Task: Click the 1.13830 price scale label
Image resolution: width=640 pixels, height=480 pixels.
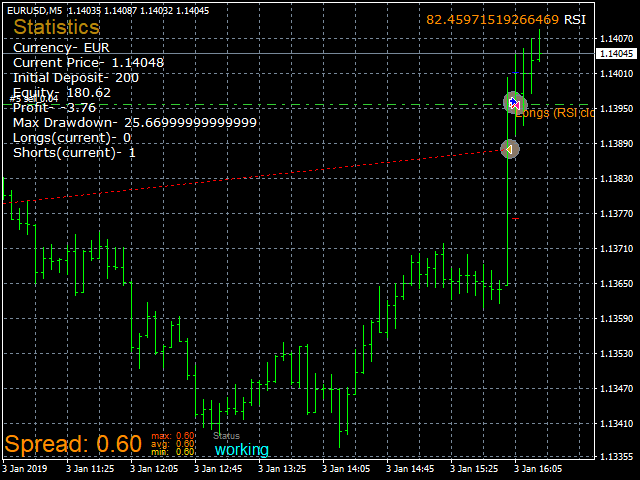Action: pyautogui.click(x=616, y=179)
